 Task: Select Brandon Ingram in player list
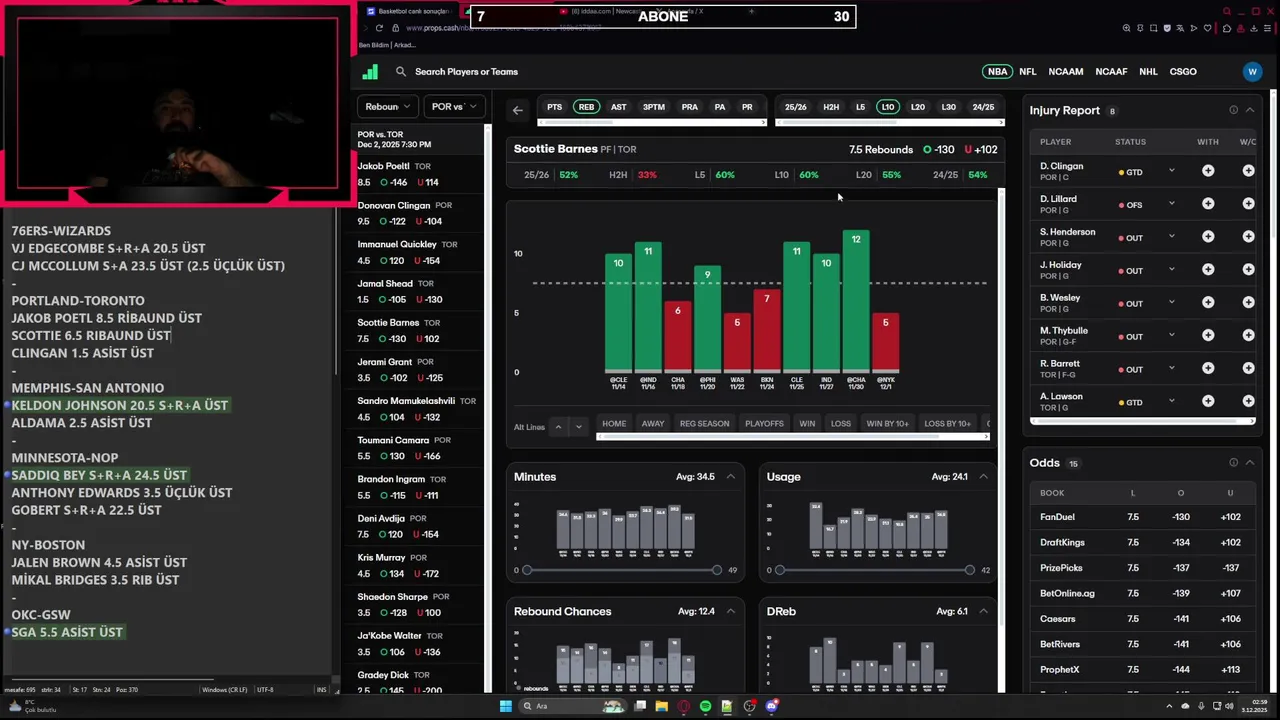click(x=414, y=487)
